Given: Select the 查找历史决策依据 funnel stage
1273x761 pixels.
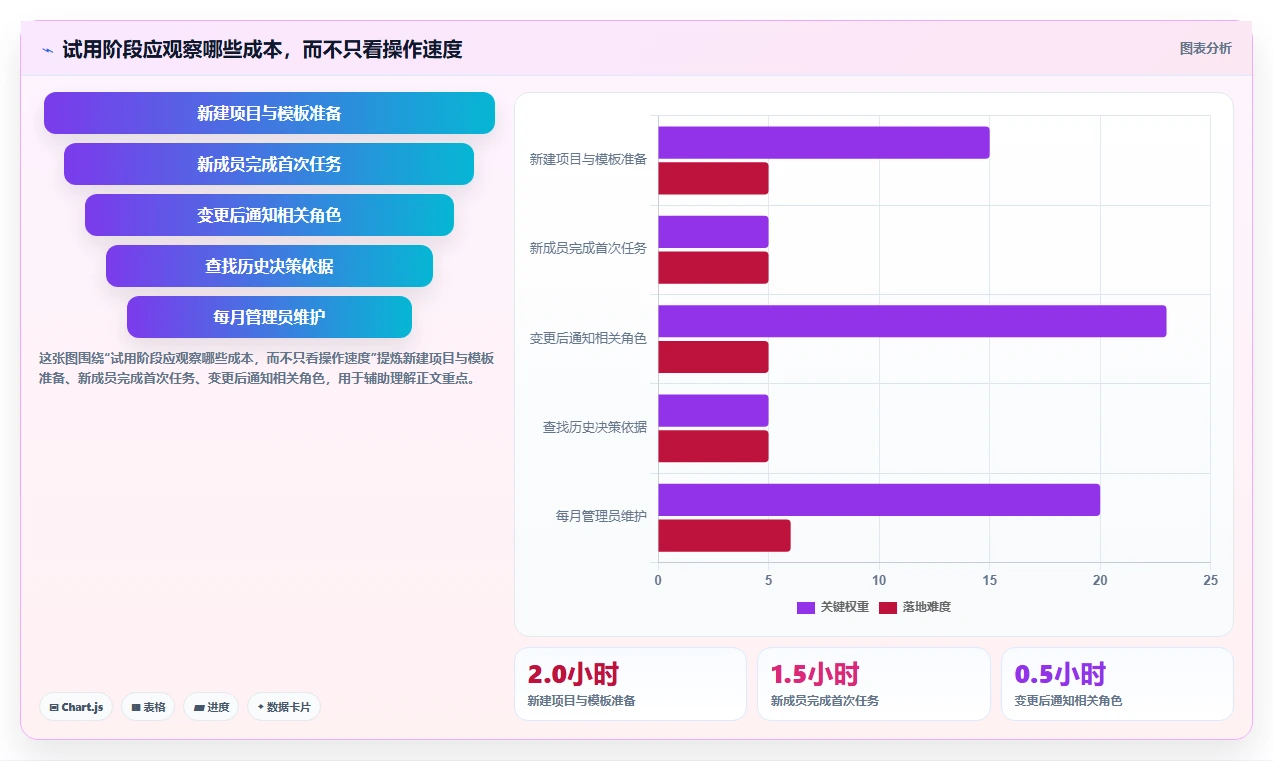Looking at the screenshot, I should 269,266.
